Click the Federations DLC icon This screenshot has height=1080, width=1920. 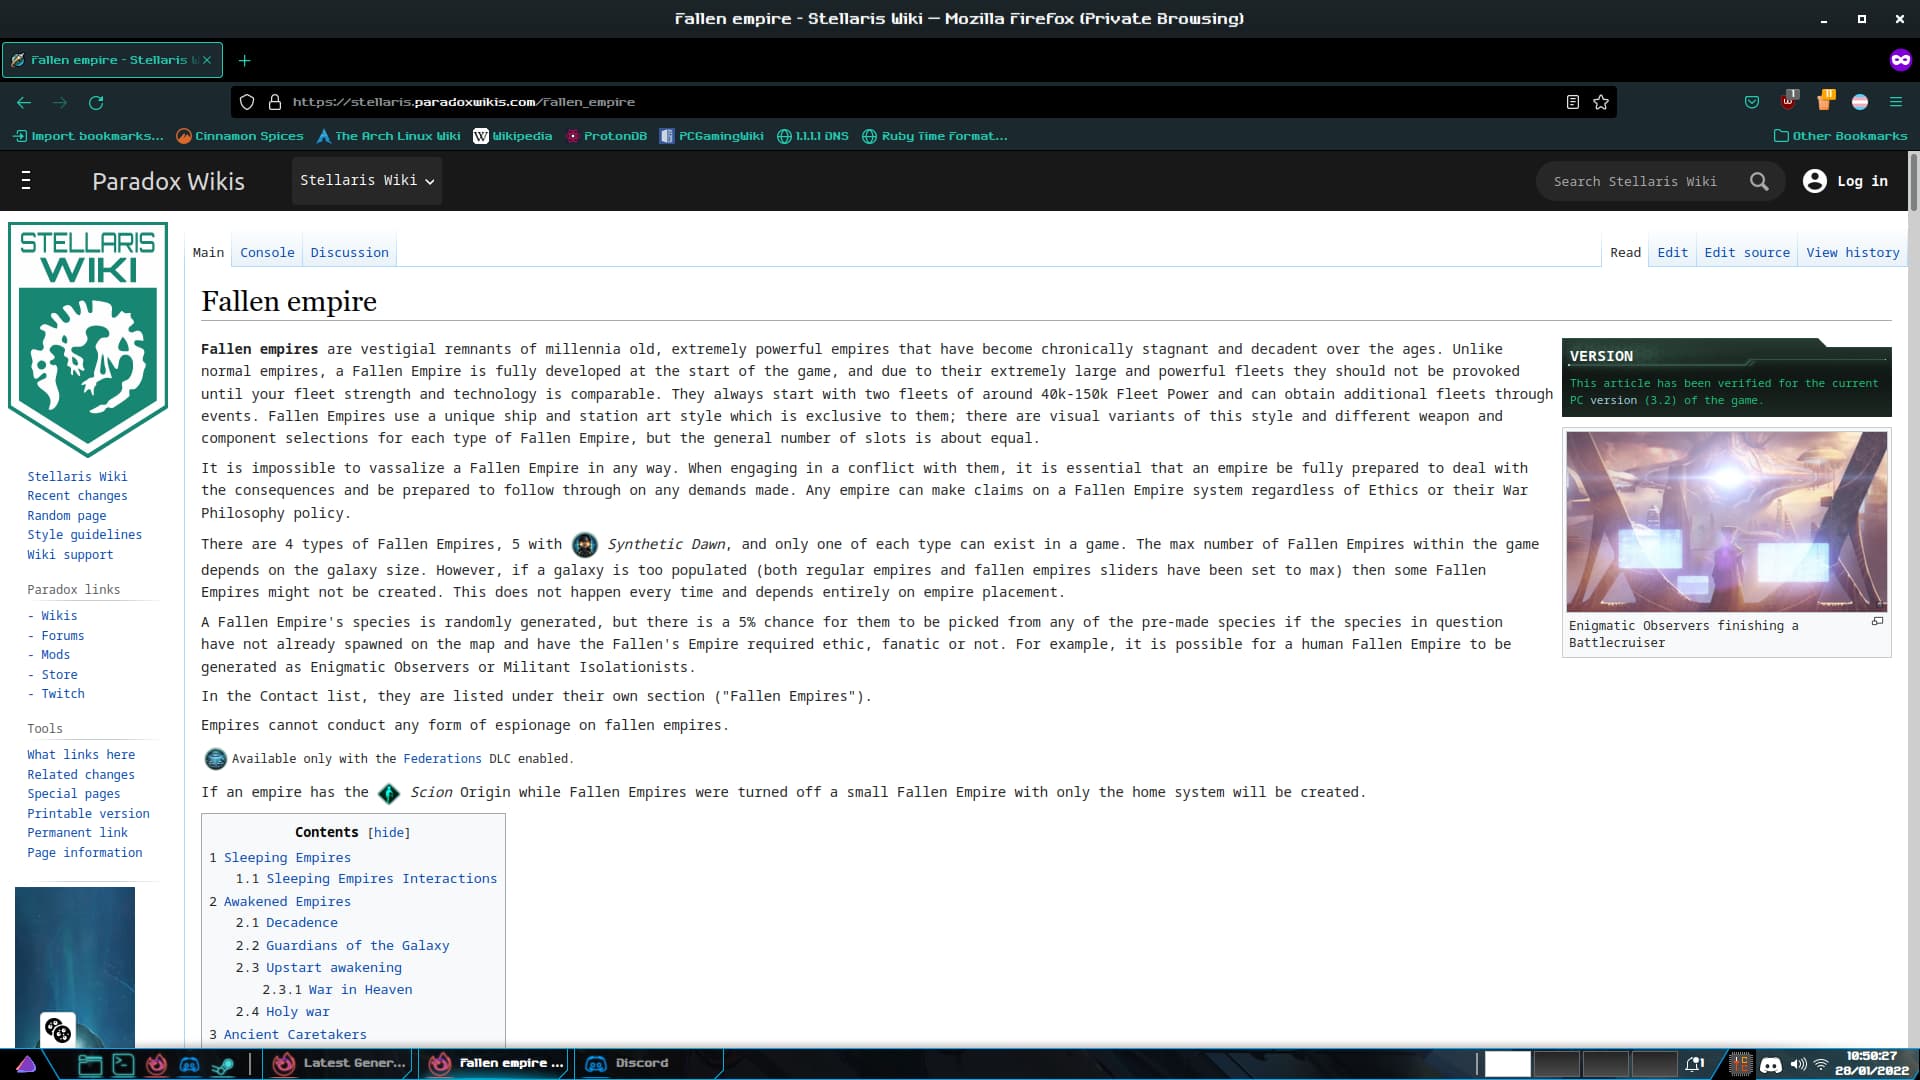[215, 759]
